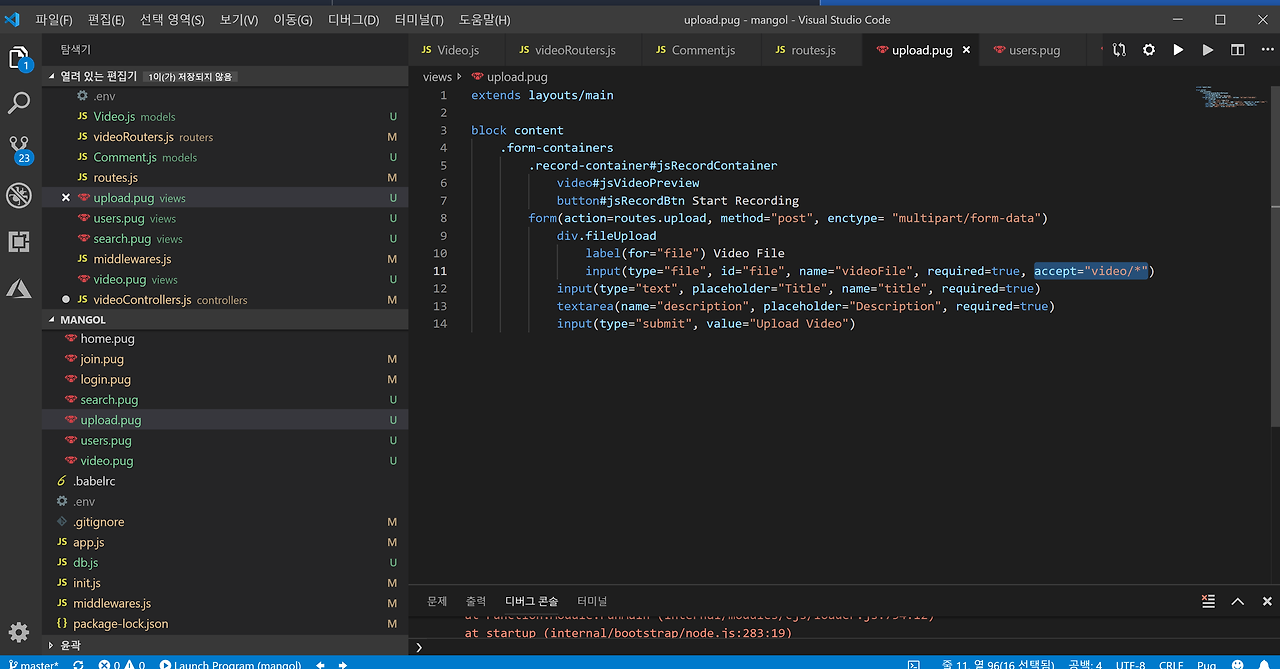The width and height of the screenshot is (1280, 669).
Task: Open app.js in the file explorer
Action: (x=89, y=542)
